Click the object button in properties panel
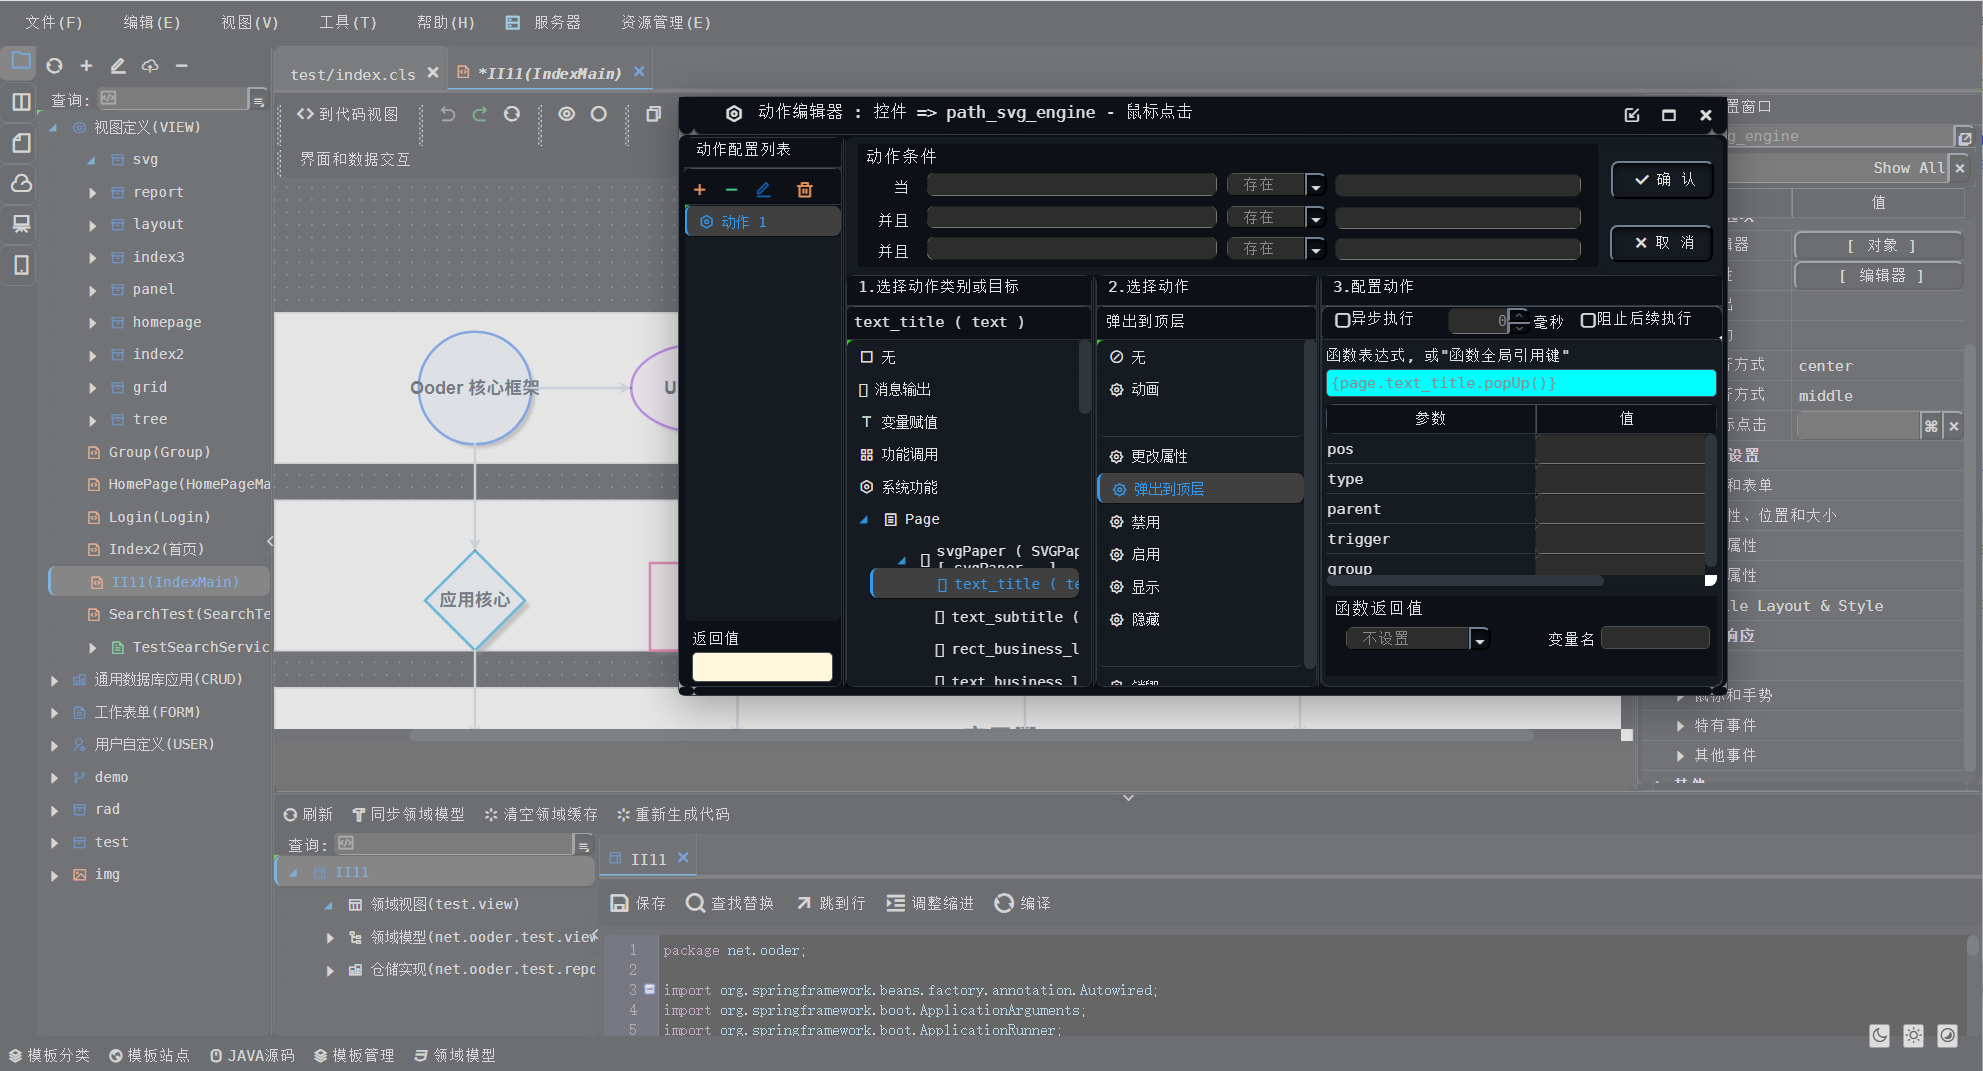The height and width of the screenshot is (1071, 1983). coord(1879,246)
